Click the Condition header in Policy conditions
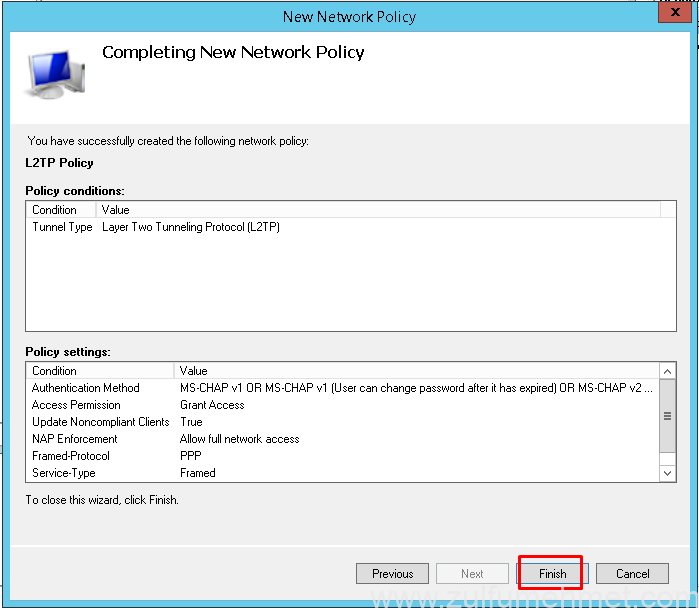This screenshot has height=608, width=699. coord(61,210)
